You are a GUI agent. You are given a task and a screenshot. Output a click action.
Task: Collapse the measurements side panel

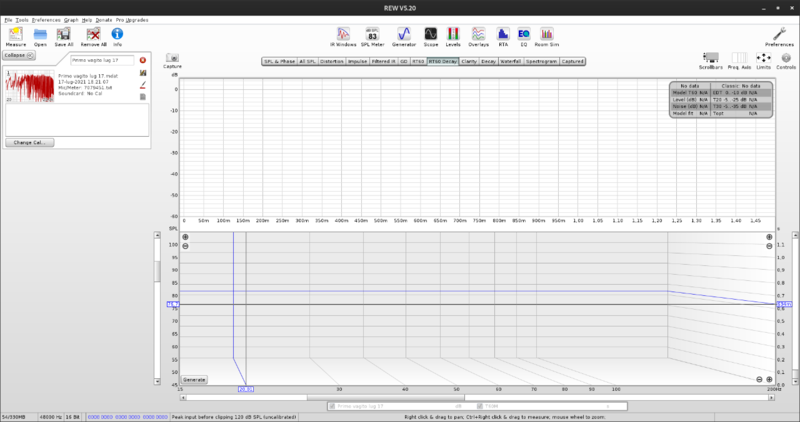tap(19, 56)
